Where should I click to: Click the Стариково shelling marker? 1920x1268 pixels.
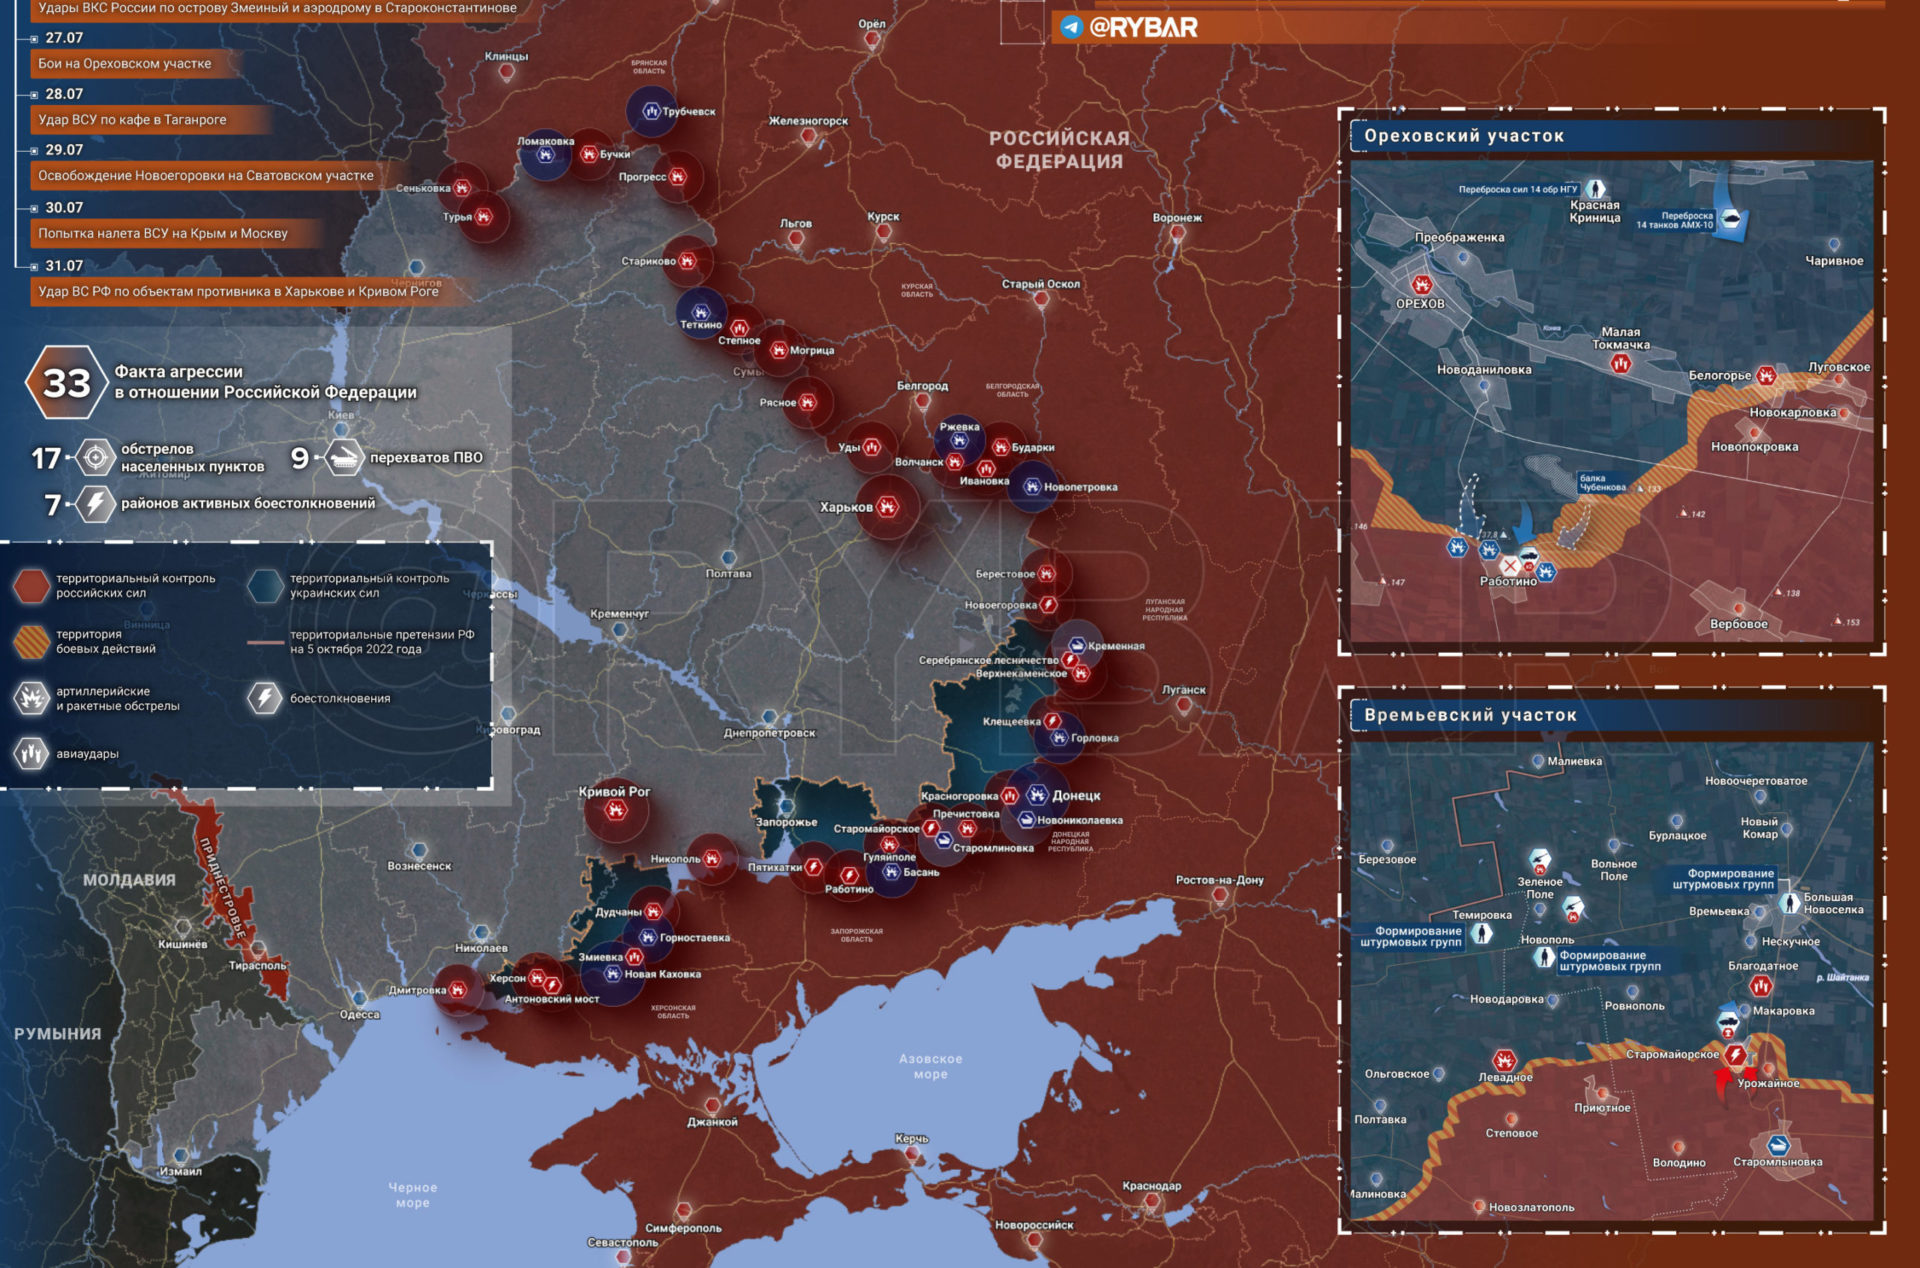point(687,261)
